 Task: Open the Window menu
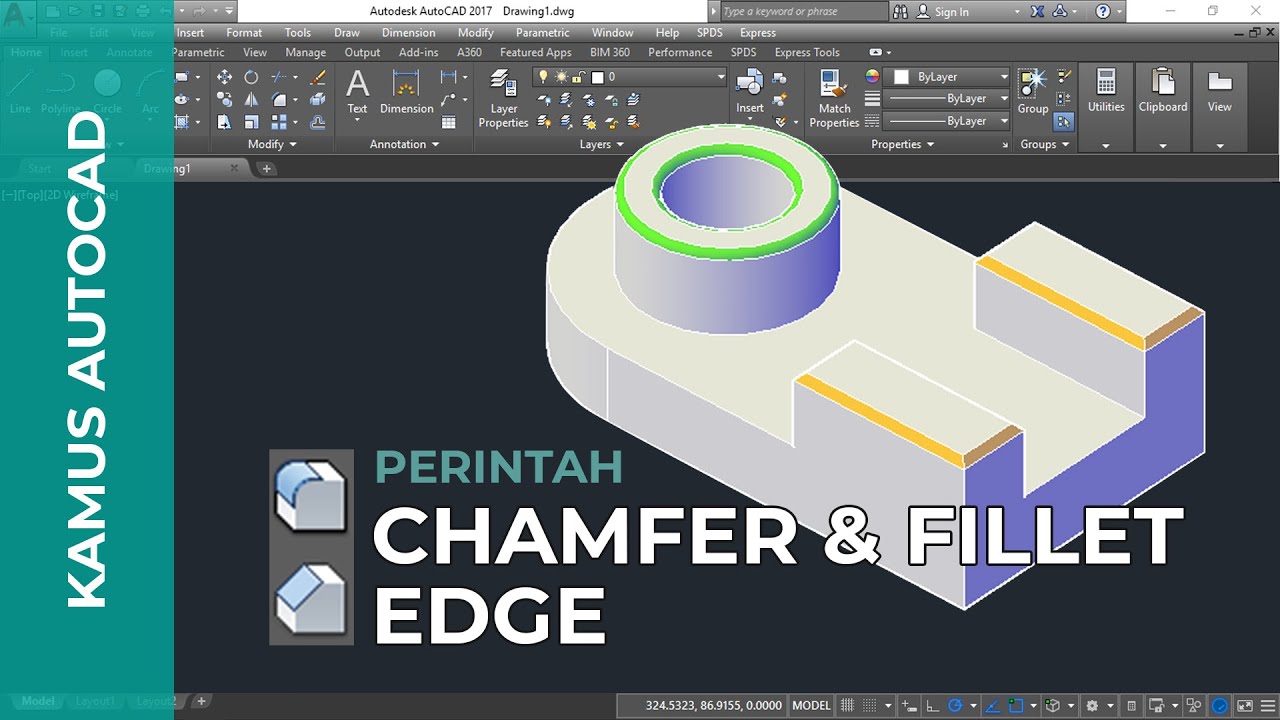(612, 33)
